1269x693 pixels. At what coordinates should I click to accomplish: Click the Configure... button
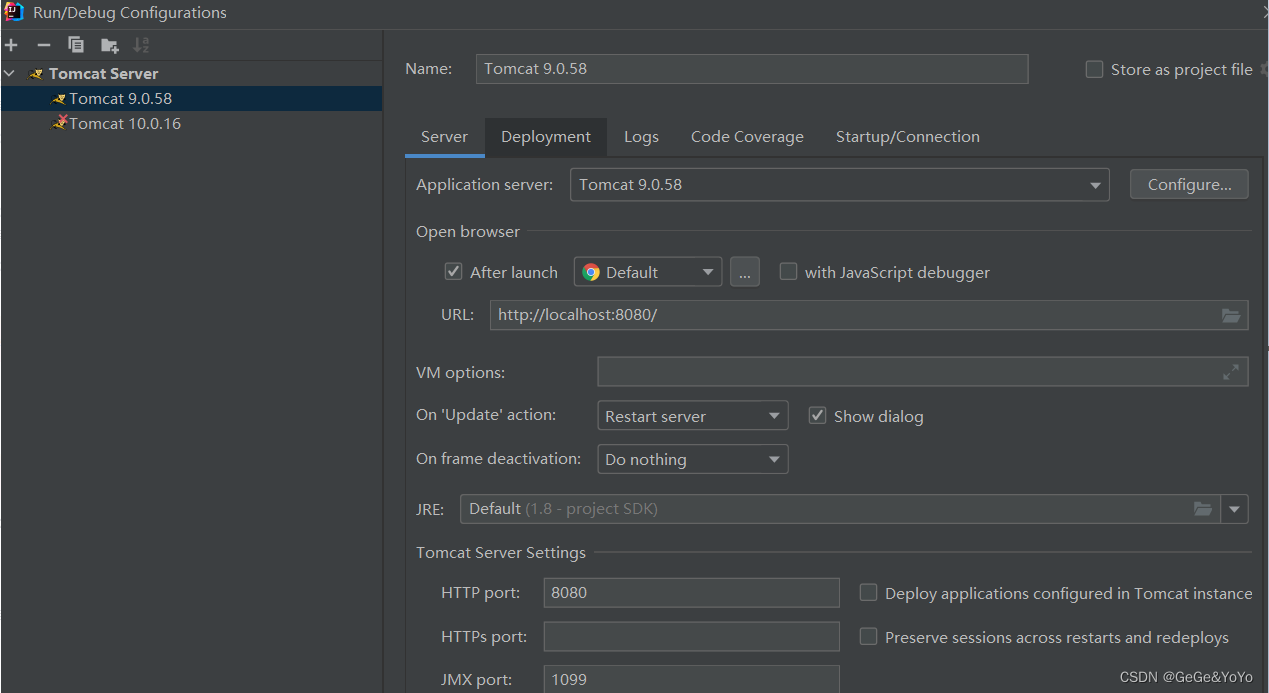pos(1189,184)
